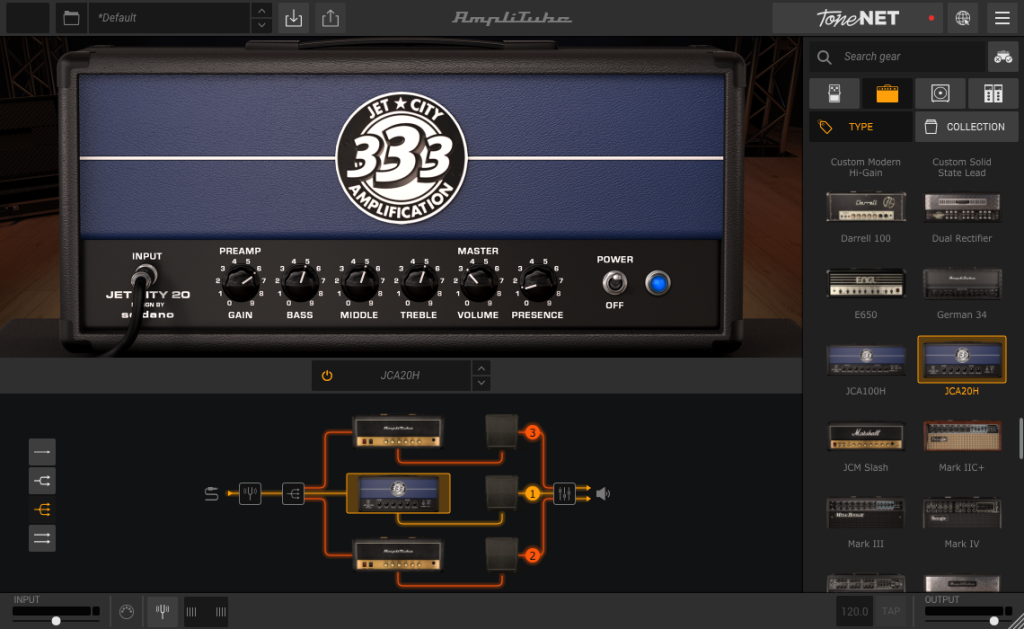Switch to TYPE sorting

[x=861, y=127]
